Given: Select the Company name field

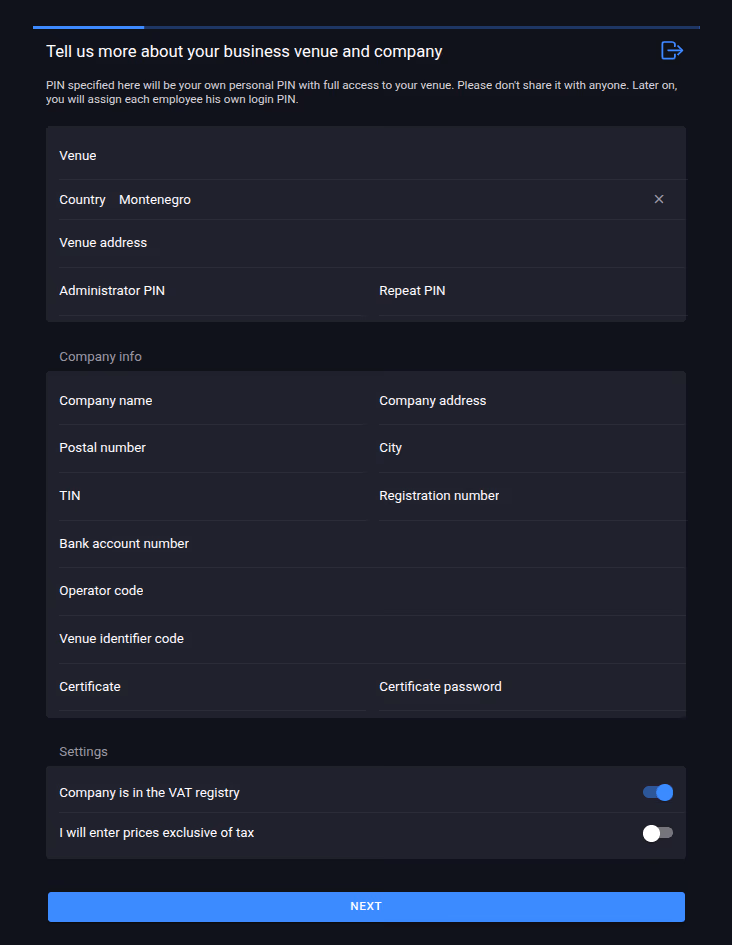Looking at the screenshot, I should 212,401.
